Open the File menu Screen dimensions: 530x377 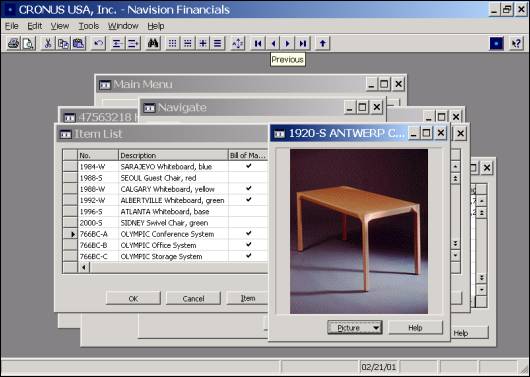point(11,26)
